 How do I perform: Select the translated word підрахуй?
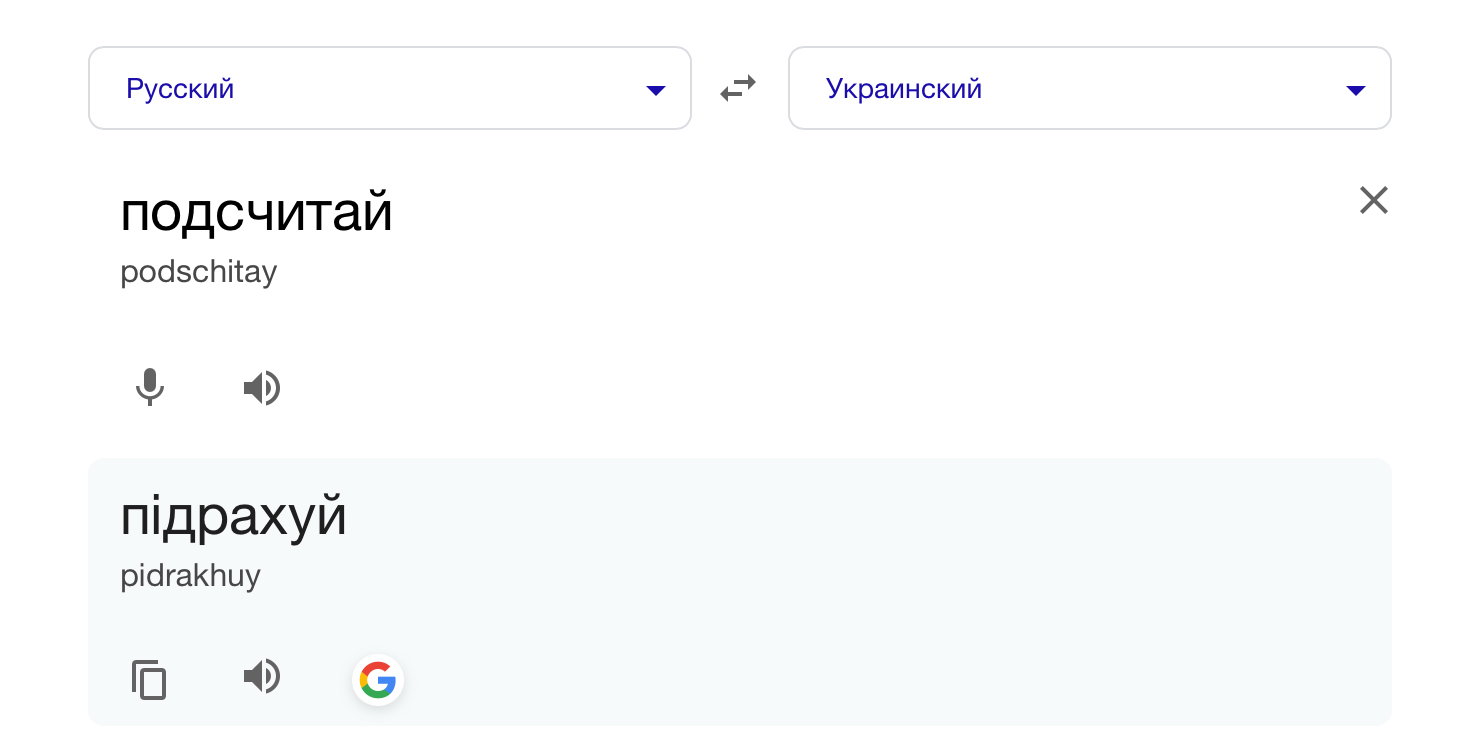tap(233, 517)
